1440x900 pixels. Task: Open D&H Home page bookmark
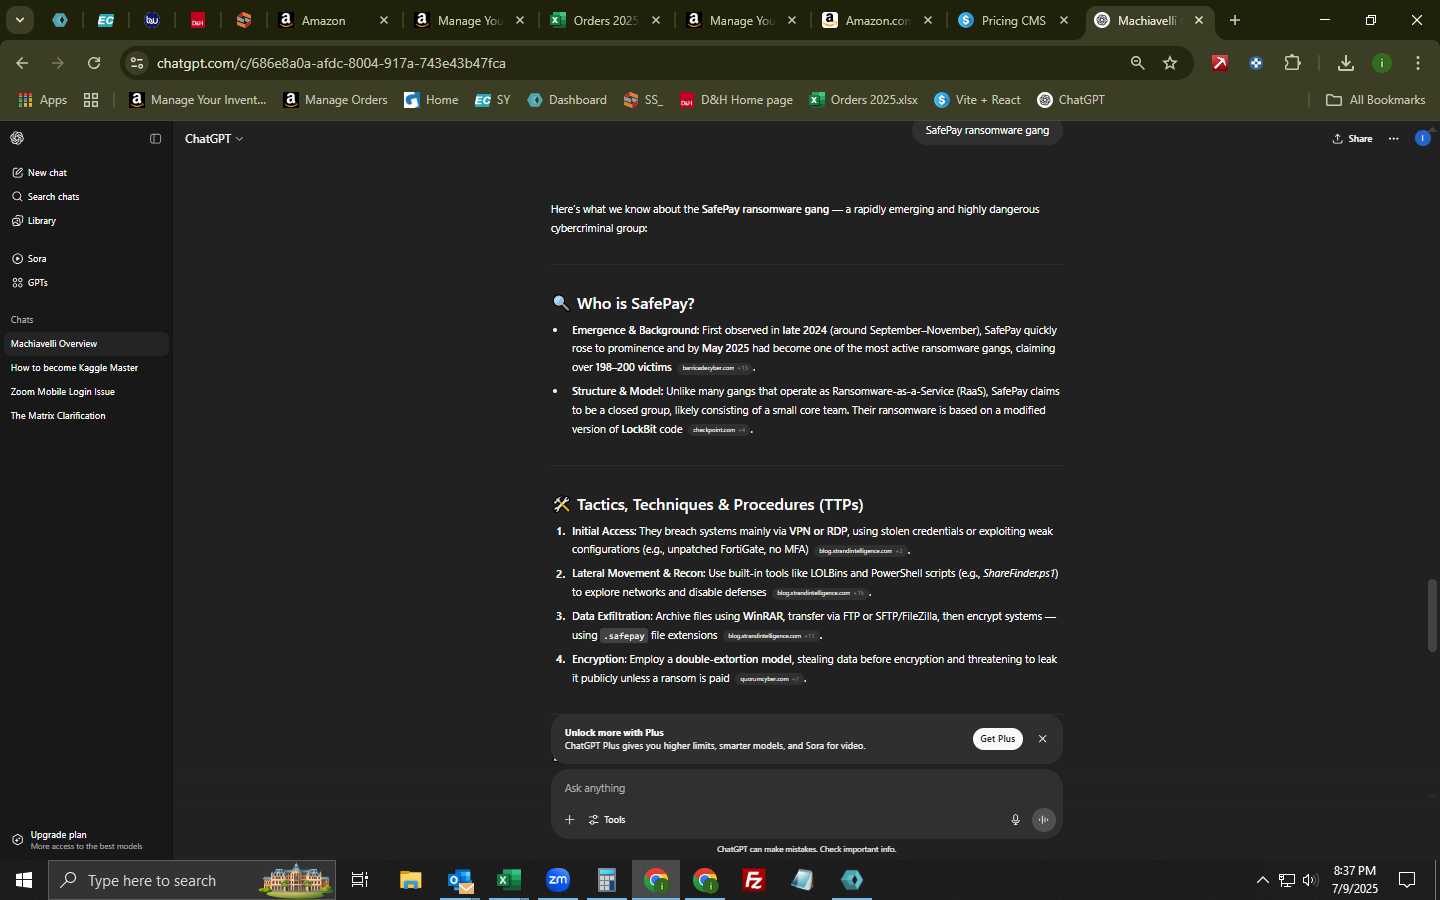click(x=736, y=100)
